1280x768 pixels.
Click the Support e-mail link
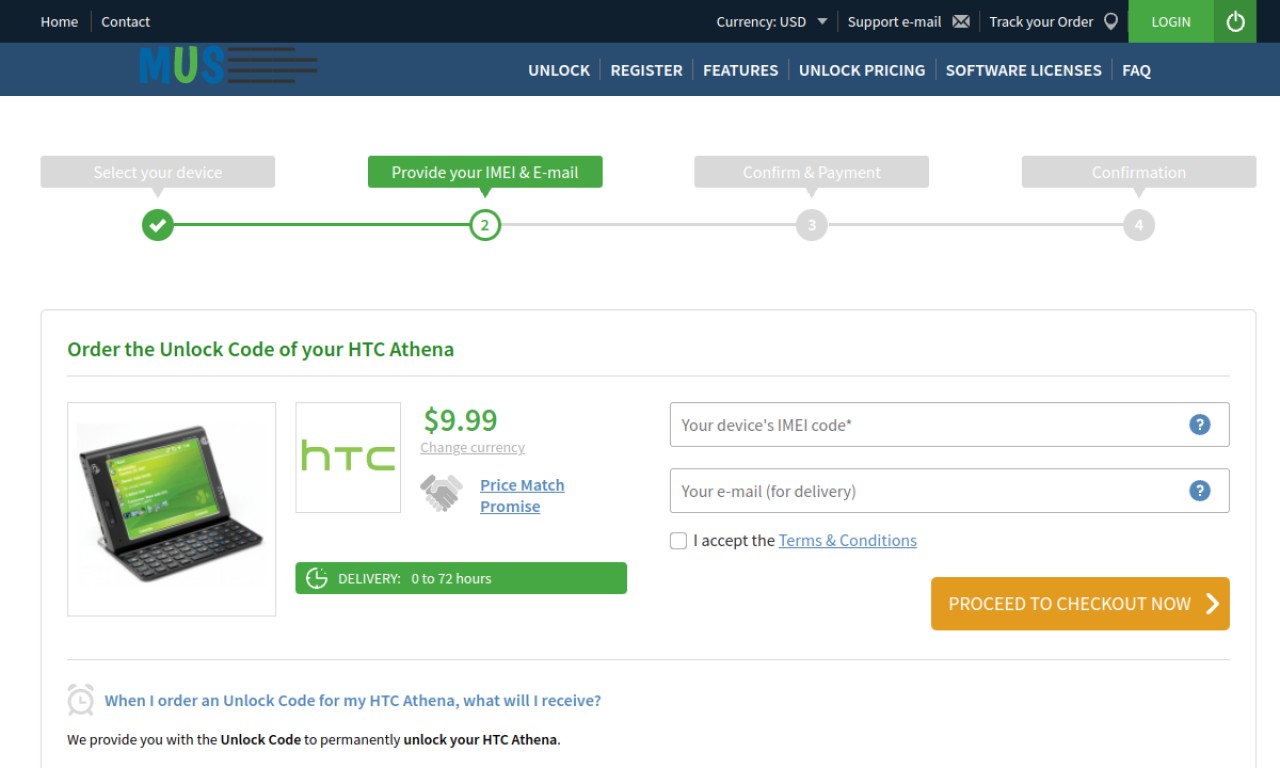894,22
